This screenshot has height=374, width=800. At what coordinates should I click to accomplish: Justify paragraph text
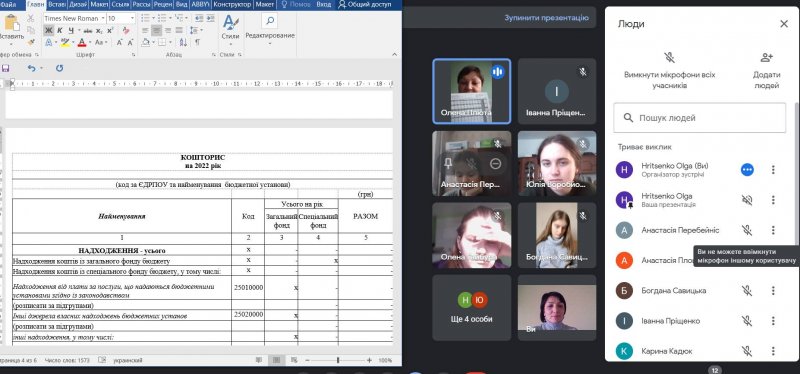[179, 31]
